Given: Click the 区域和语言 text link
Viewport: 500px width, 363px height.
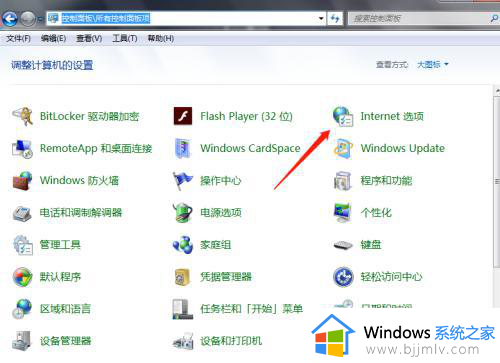Looking at the screenshot, I should [x=65, y=309].
